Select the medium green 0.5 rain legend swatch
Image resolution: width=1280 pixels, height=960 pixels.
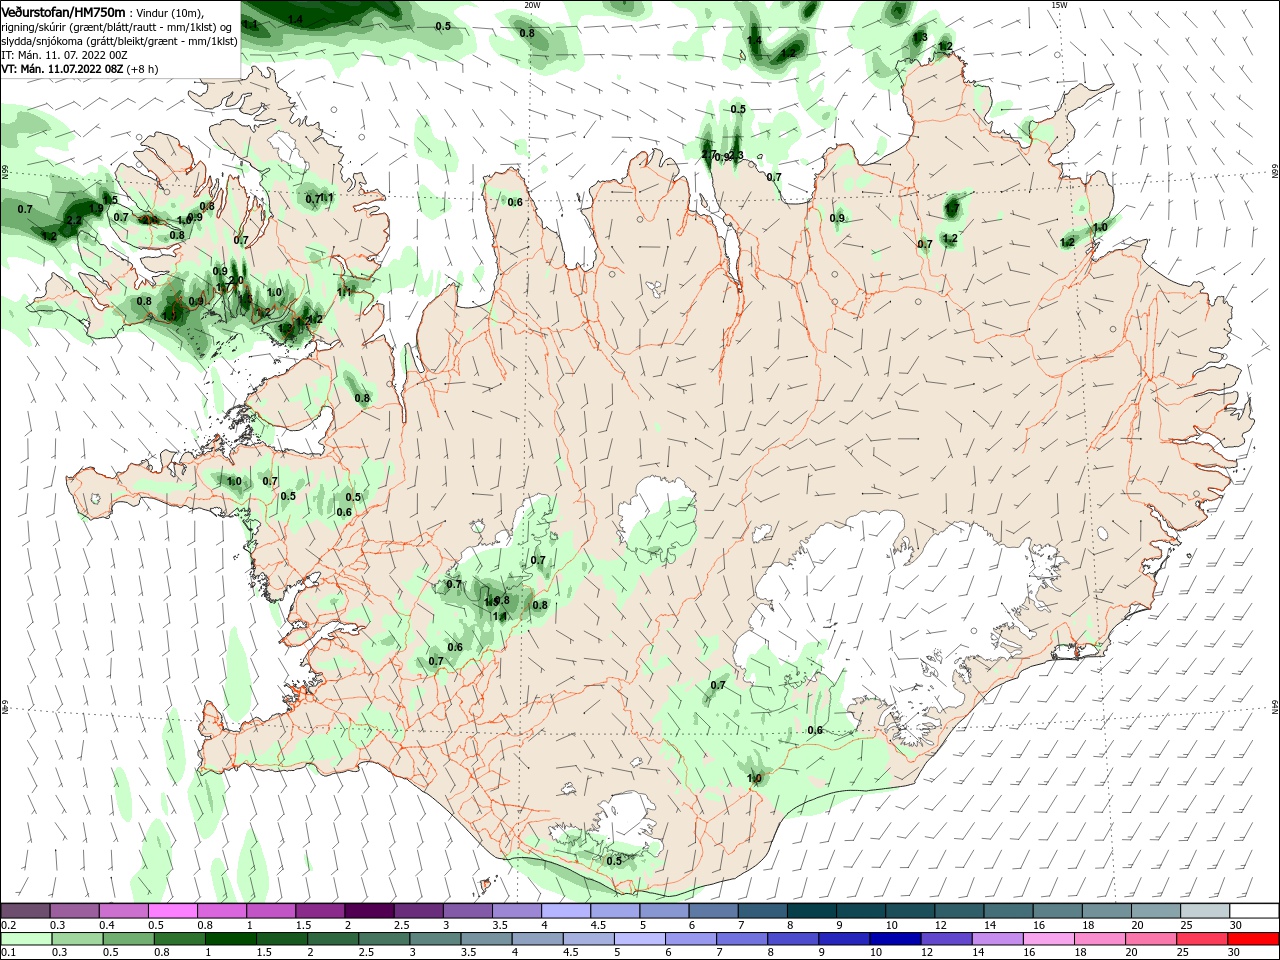pos(128,939)
